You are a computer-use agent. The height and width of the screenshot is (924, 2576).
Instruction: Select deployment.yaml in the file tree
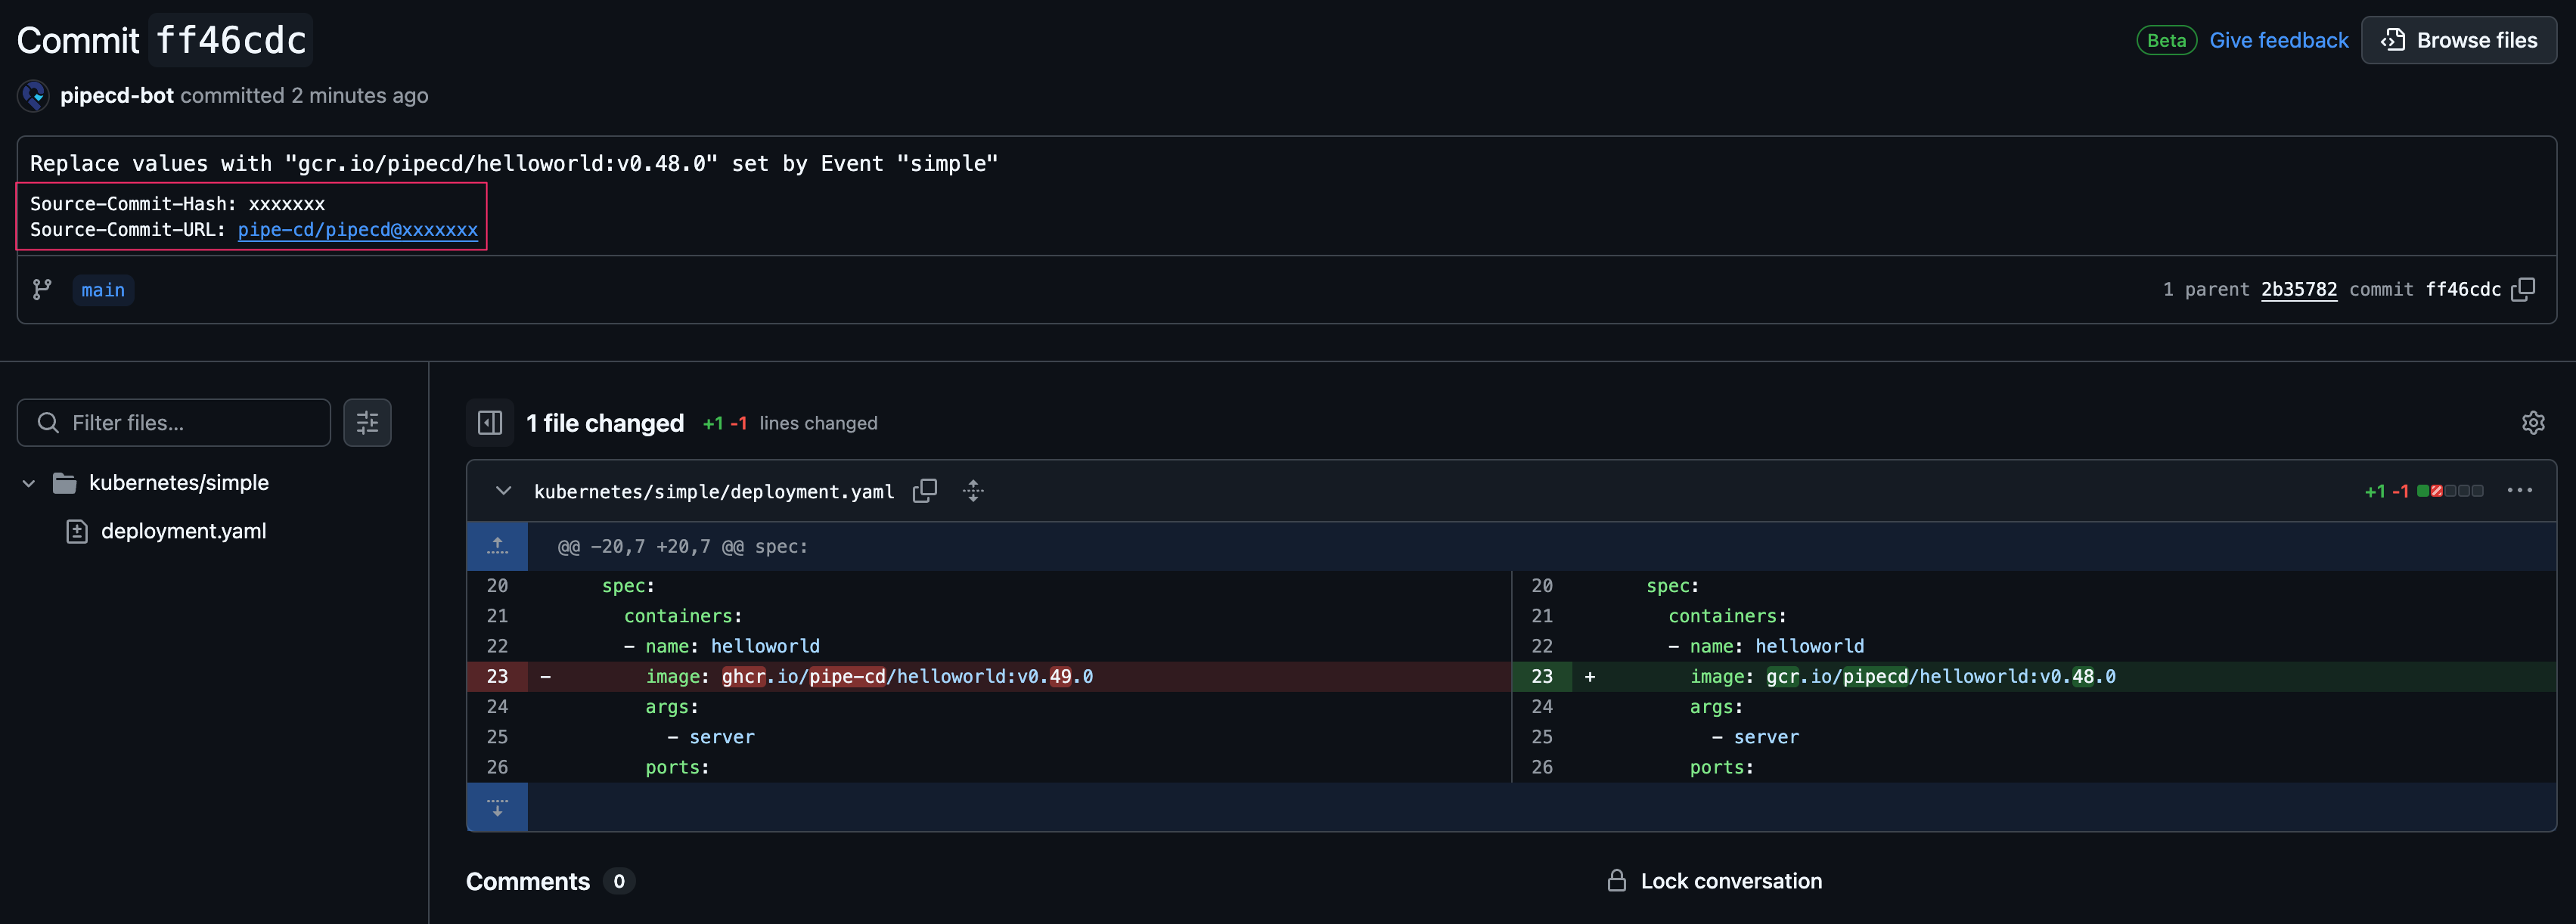(x=183, y=531)
